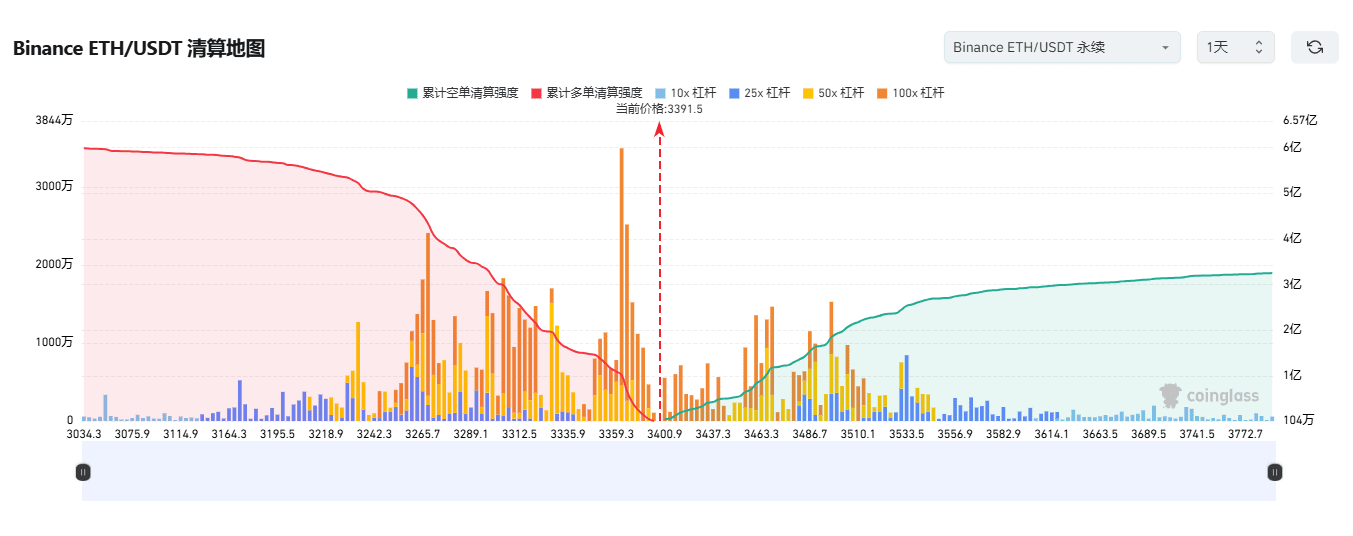The width and height of the screenshot is (1353, 536).
Task: Click the coinglass watermark logo
Action: tap(1208, 396)
